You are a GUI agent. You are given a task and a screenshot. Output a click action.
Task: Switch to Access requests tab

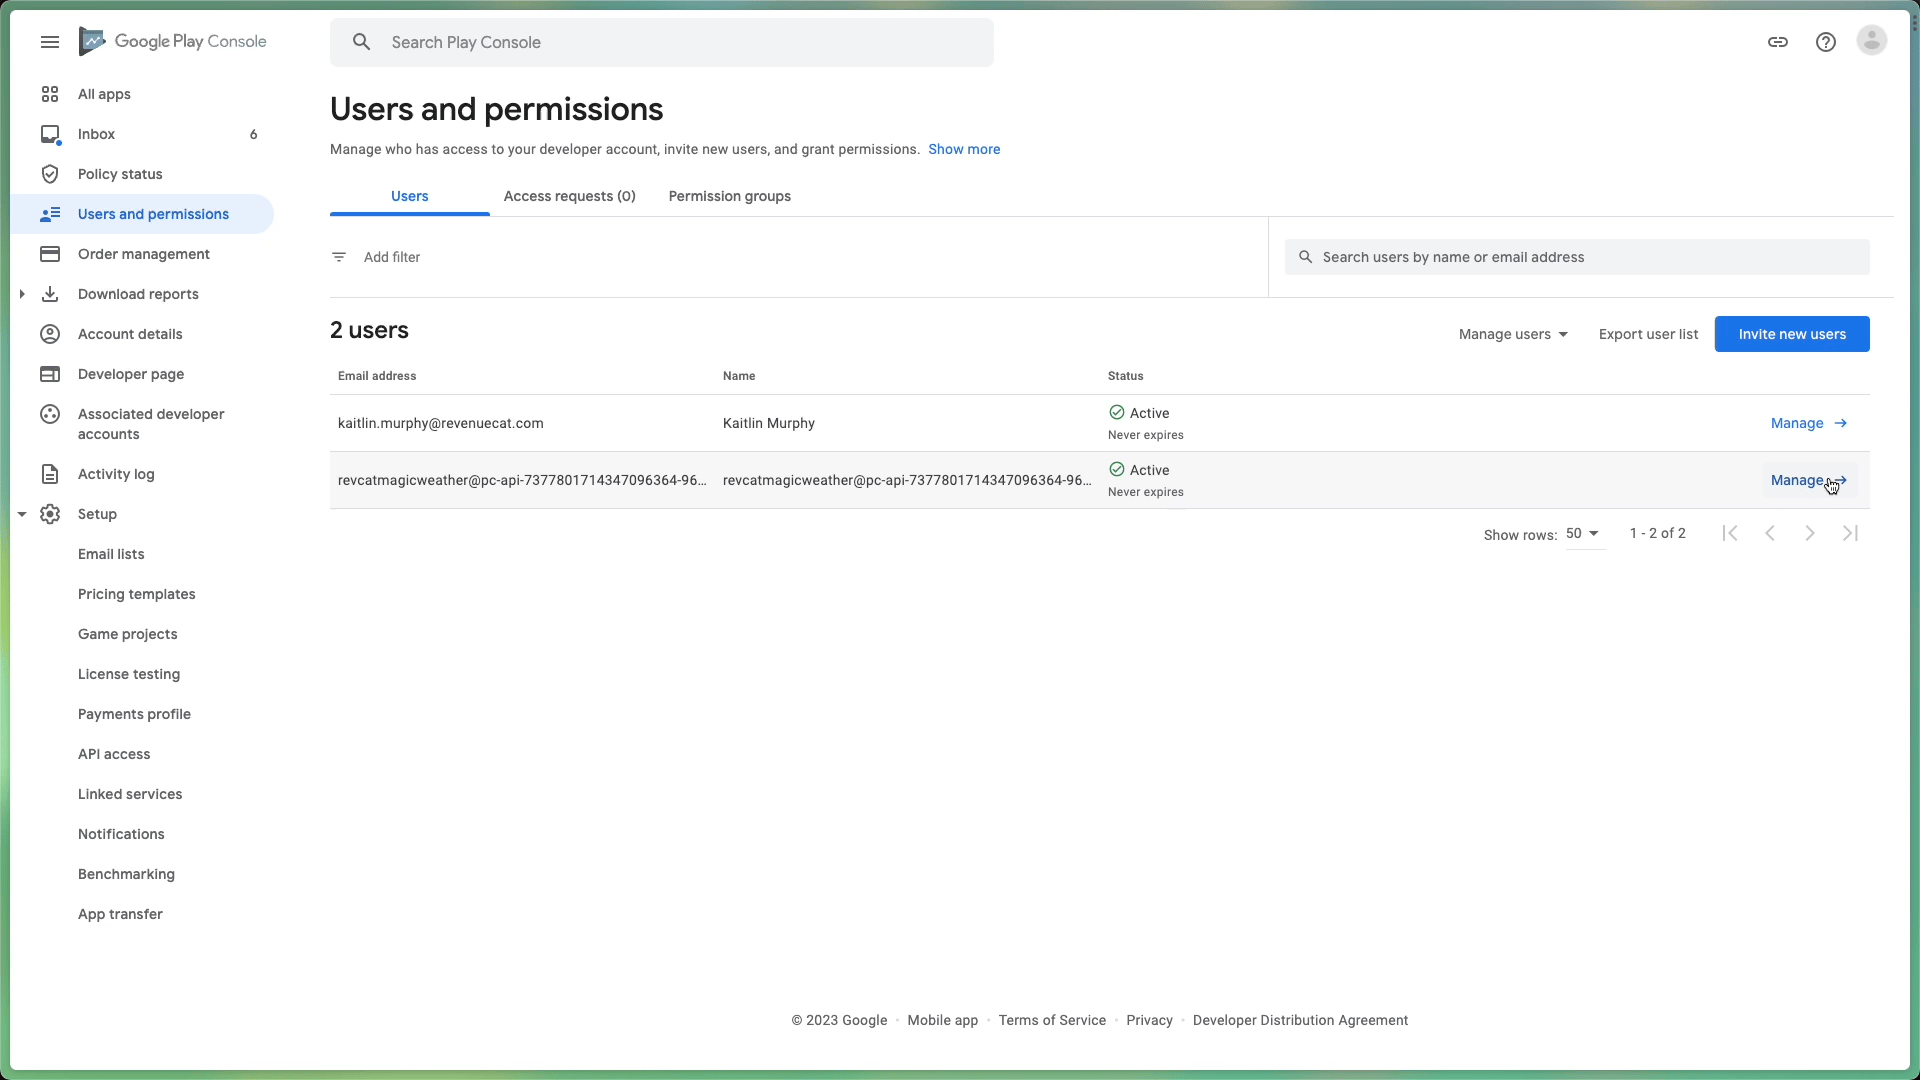(x=569, y=196)
